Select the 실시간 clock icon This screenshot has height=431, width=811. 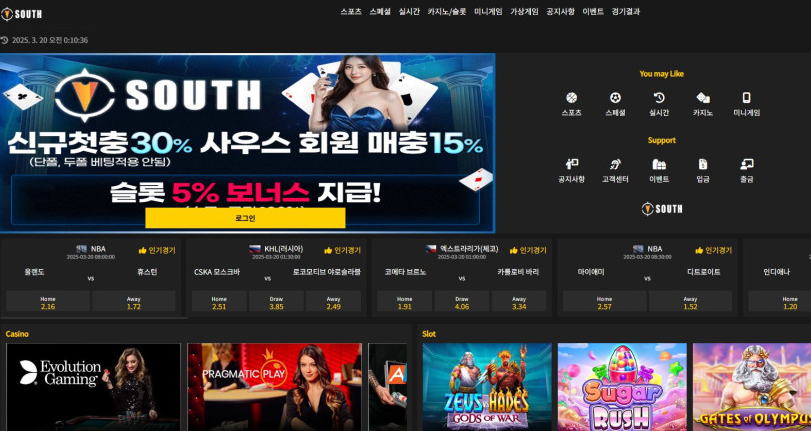tap(659, 98)
